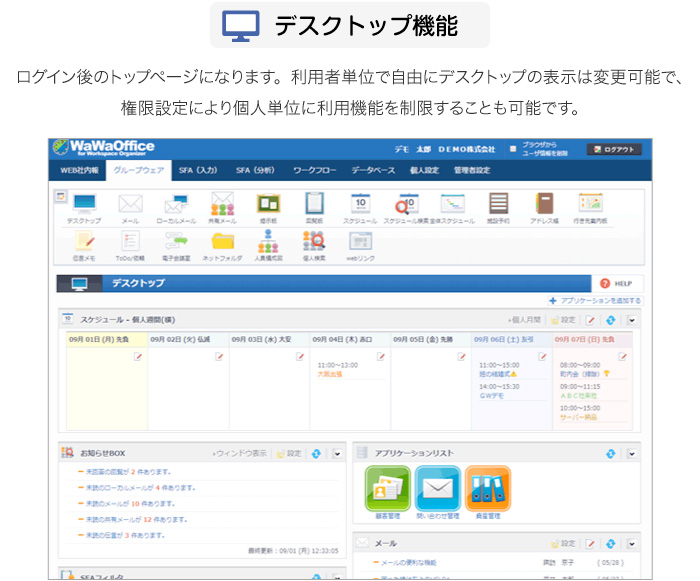Open the HELP button

pyautogui.click(x=617, y=284)
